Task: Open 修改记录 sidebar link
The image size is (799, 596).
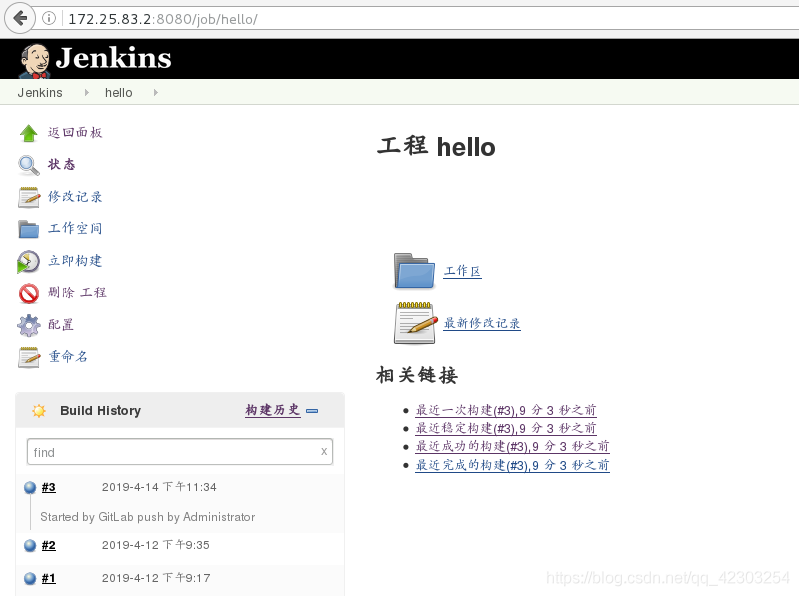Action: (x=75, y=196)
